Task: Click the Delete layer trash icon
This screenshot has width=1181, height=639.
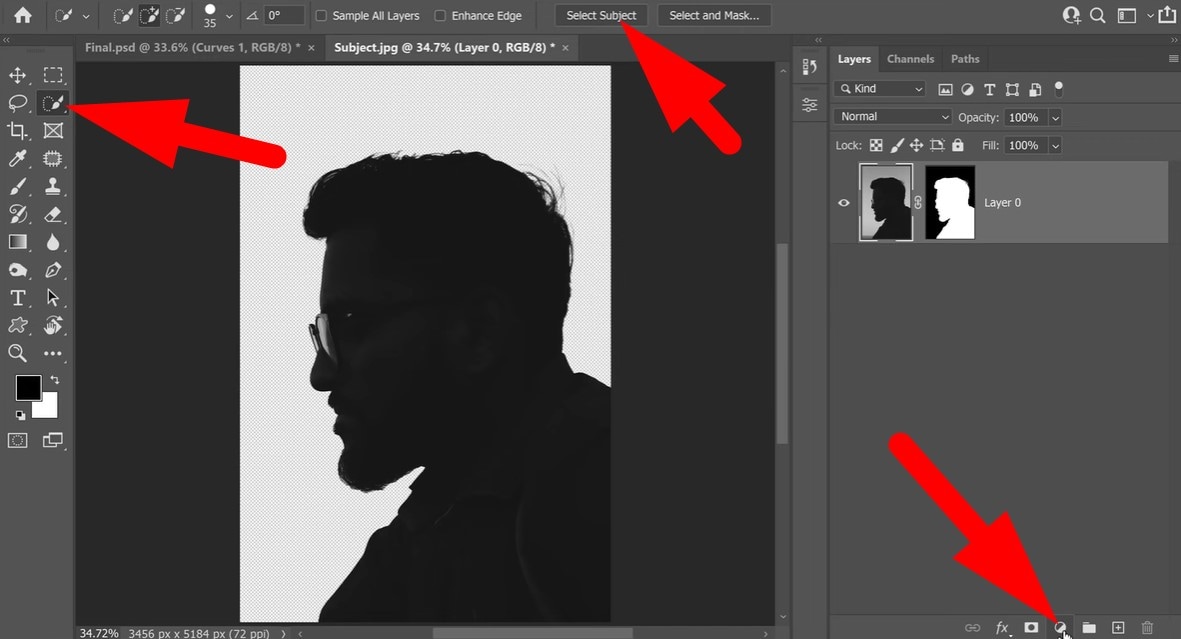Action: pos(1147,627)
